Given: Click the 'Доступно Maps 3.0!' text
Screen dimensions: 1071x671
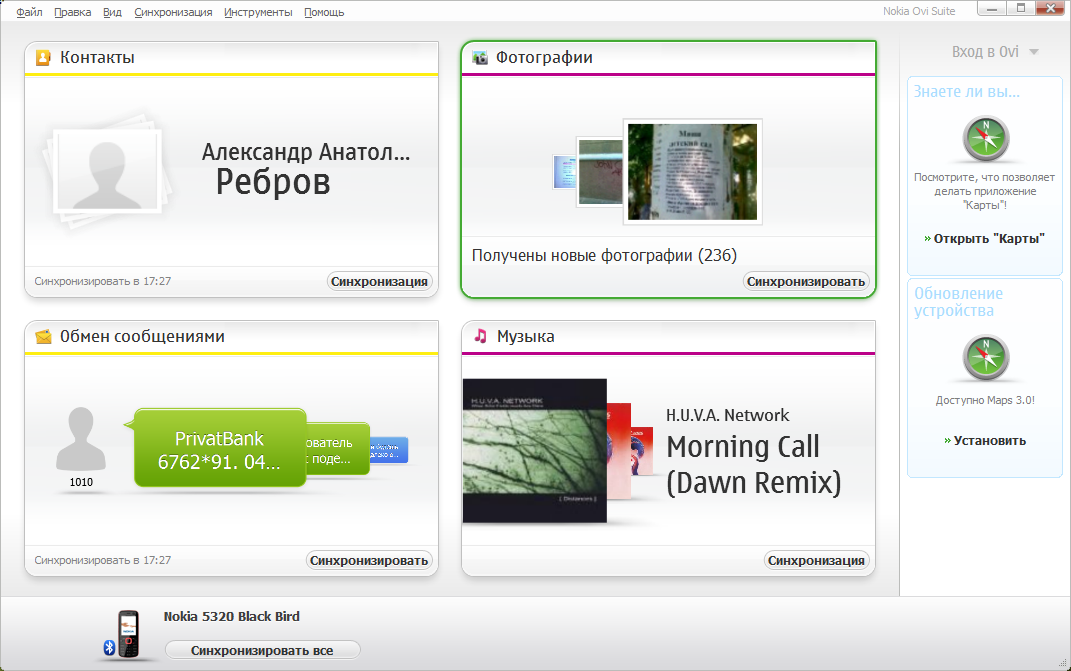Looking at the screenshot, I should coord(985,400).
